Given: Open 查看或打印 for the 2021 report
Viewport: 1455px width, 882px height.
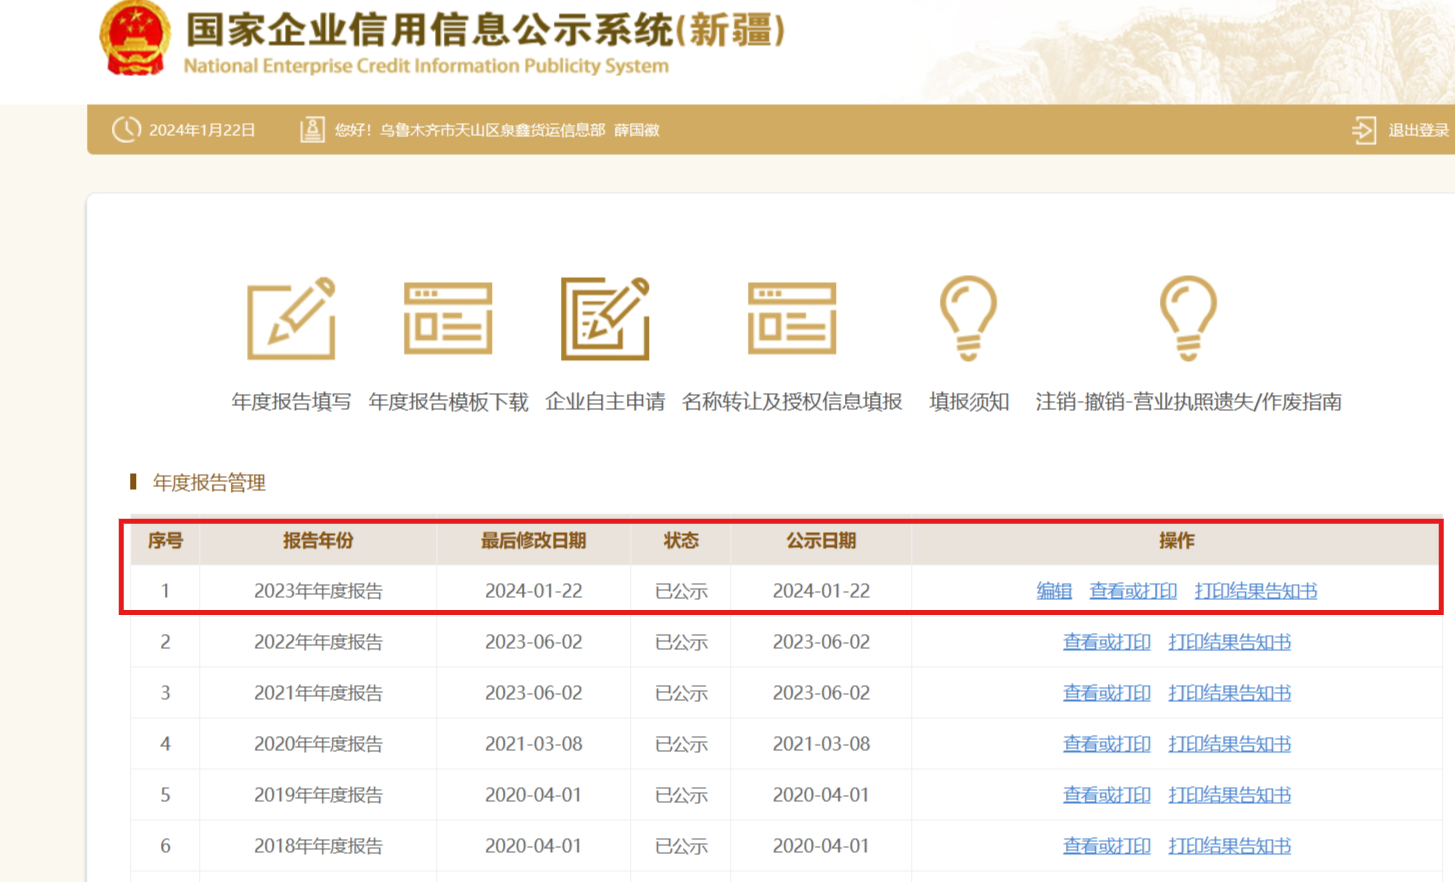Looking at the screenshot, I should [x=1107, y=693].
